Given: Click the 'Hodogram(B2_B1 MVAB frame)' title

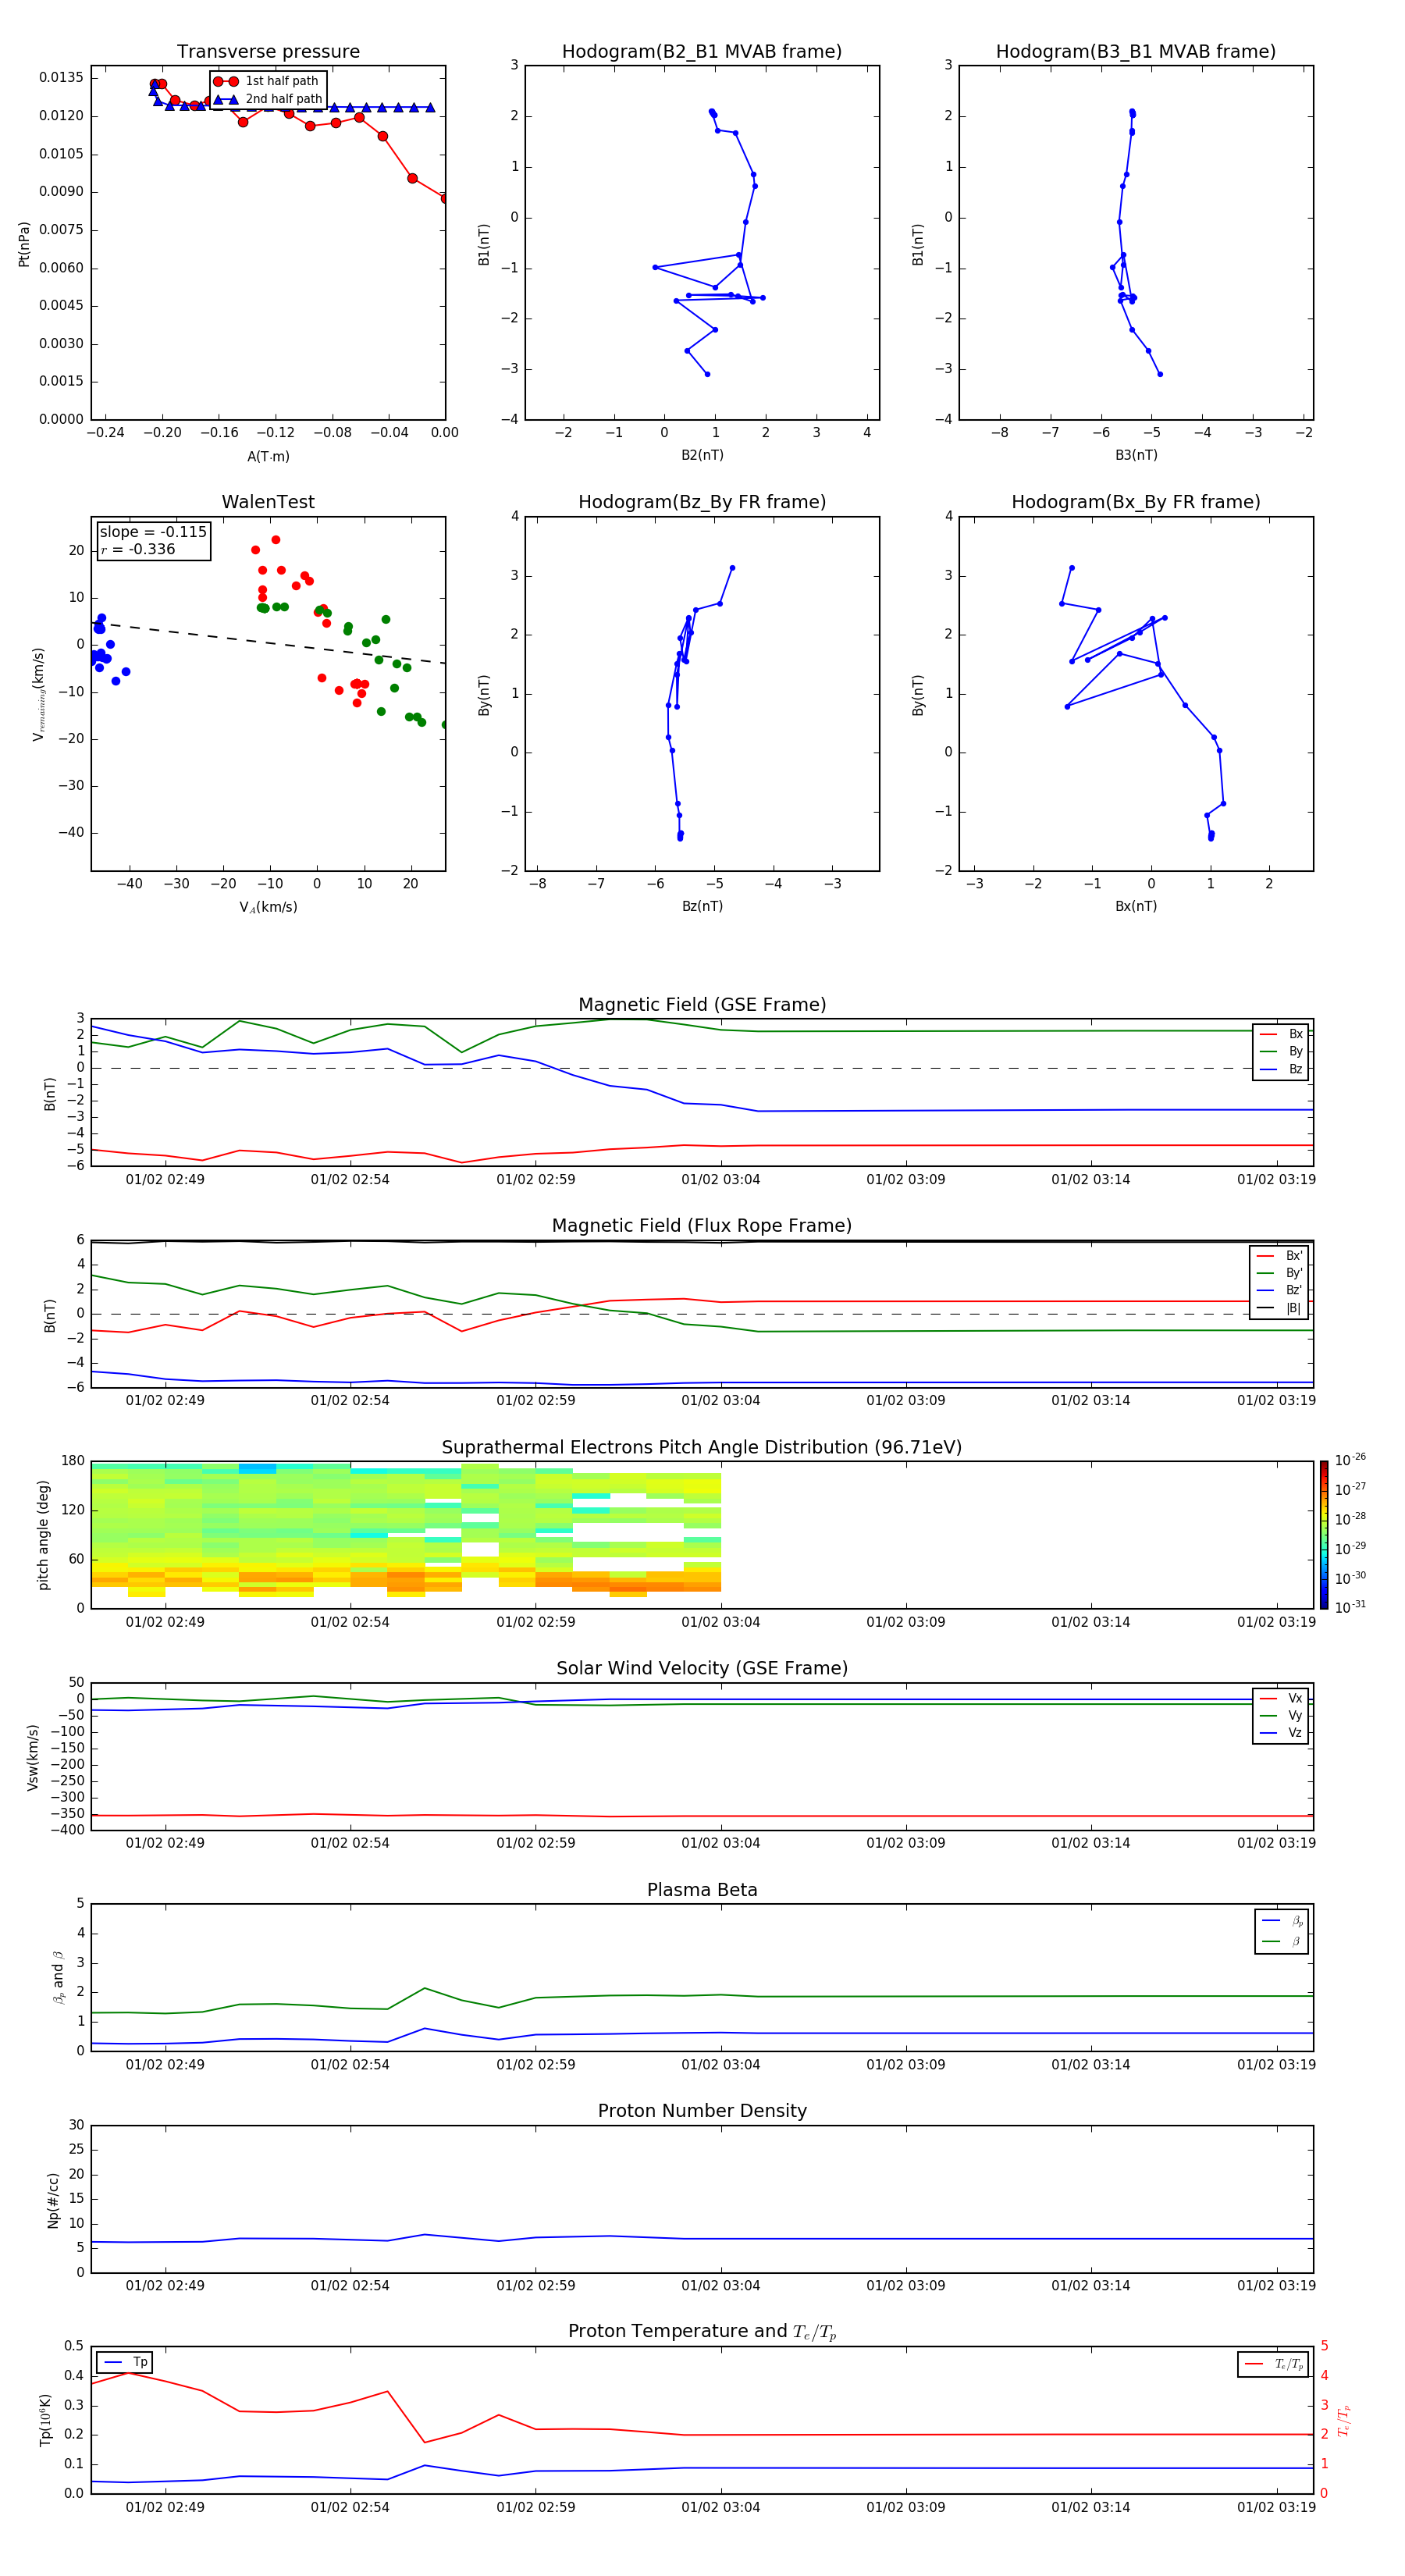Looking at the screenshot, I should (702, 52).
